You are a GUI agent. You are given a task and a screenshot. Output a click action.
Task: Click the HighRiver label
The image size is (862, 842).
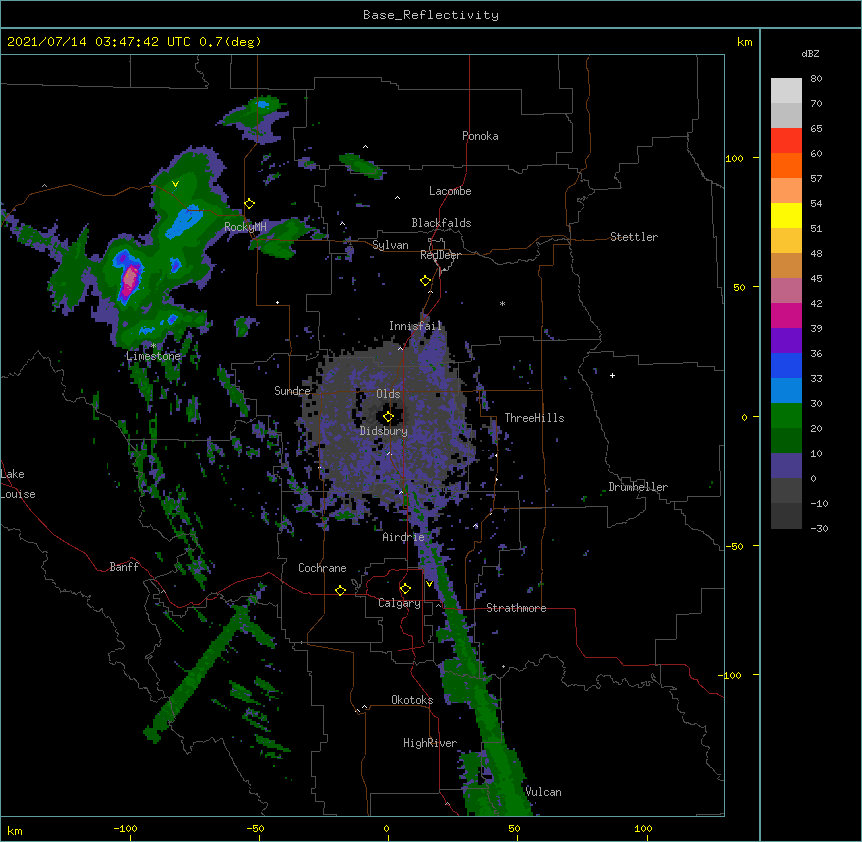[430, 743]
